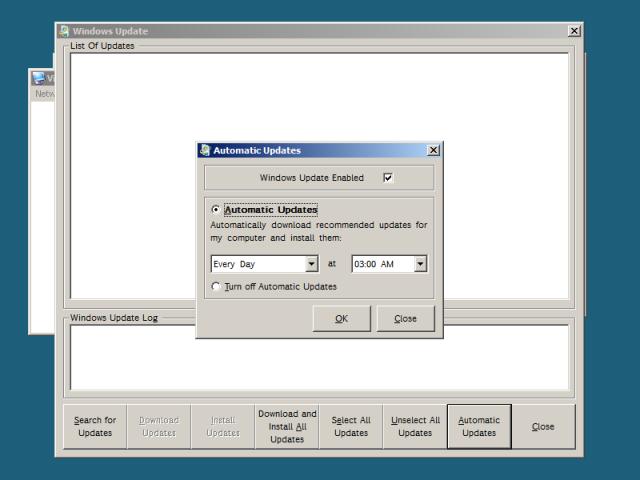Click inside the Windows Update Log box

point(319,358)
